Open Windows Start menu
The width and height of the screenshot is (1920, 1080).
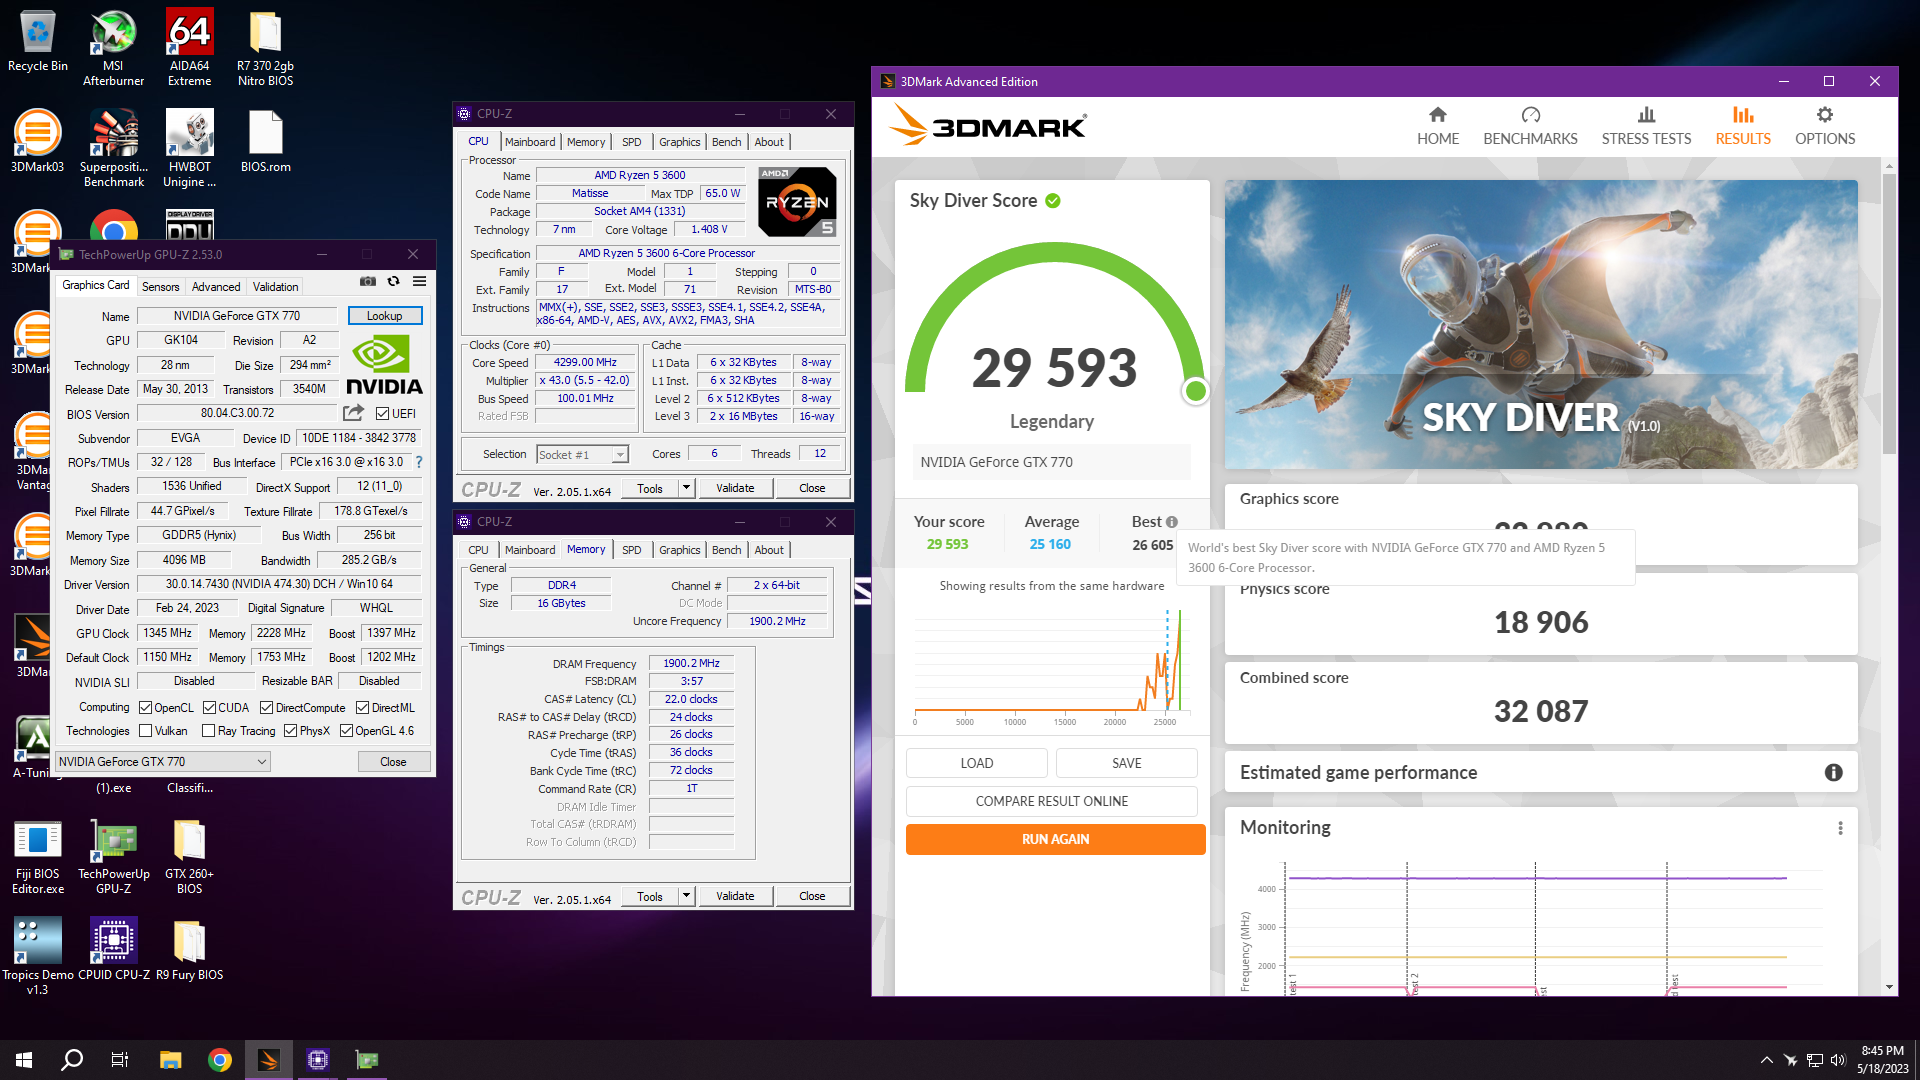24,1060
